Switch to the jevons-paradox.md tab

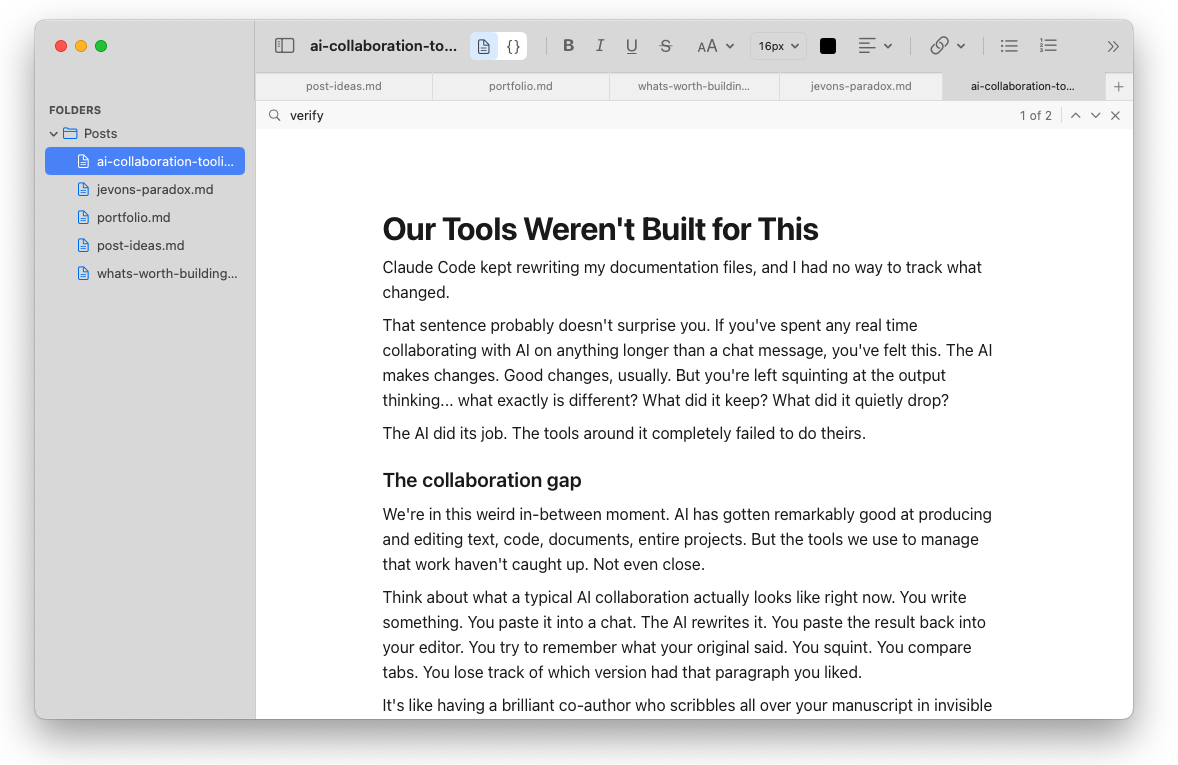[x=861, y=86]
